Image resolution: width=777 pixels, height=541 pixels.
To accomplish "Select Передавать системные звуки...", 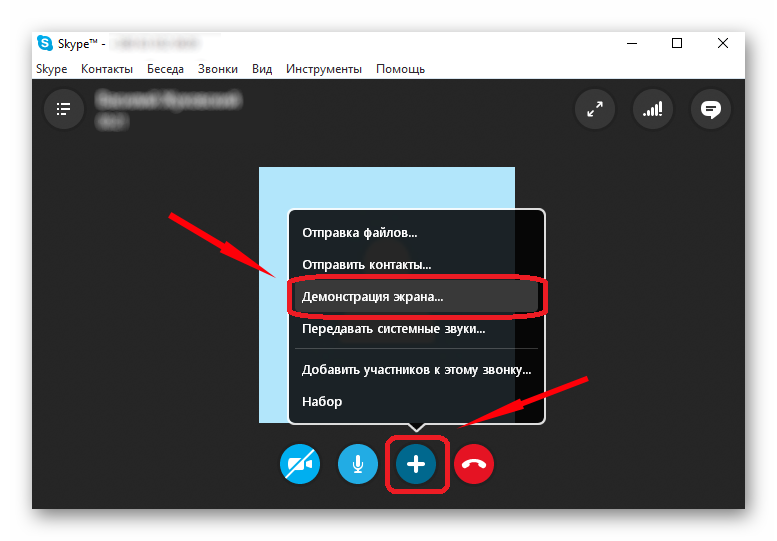I will click(x=416, y=328).
